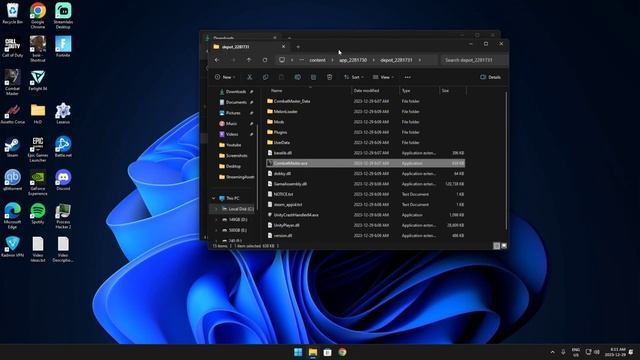The width and height of the screenshot is (640, 360).
Task: Expand the 500GB (E:) drive node
Action: 217,230
